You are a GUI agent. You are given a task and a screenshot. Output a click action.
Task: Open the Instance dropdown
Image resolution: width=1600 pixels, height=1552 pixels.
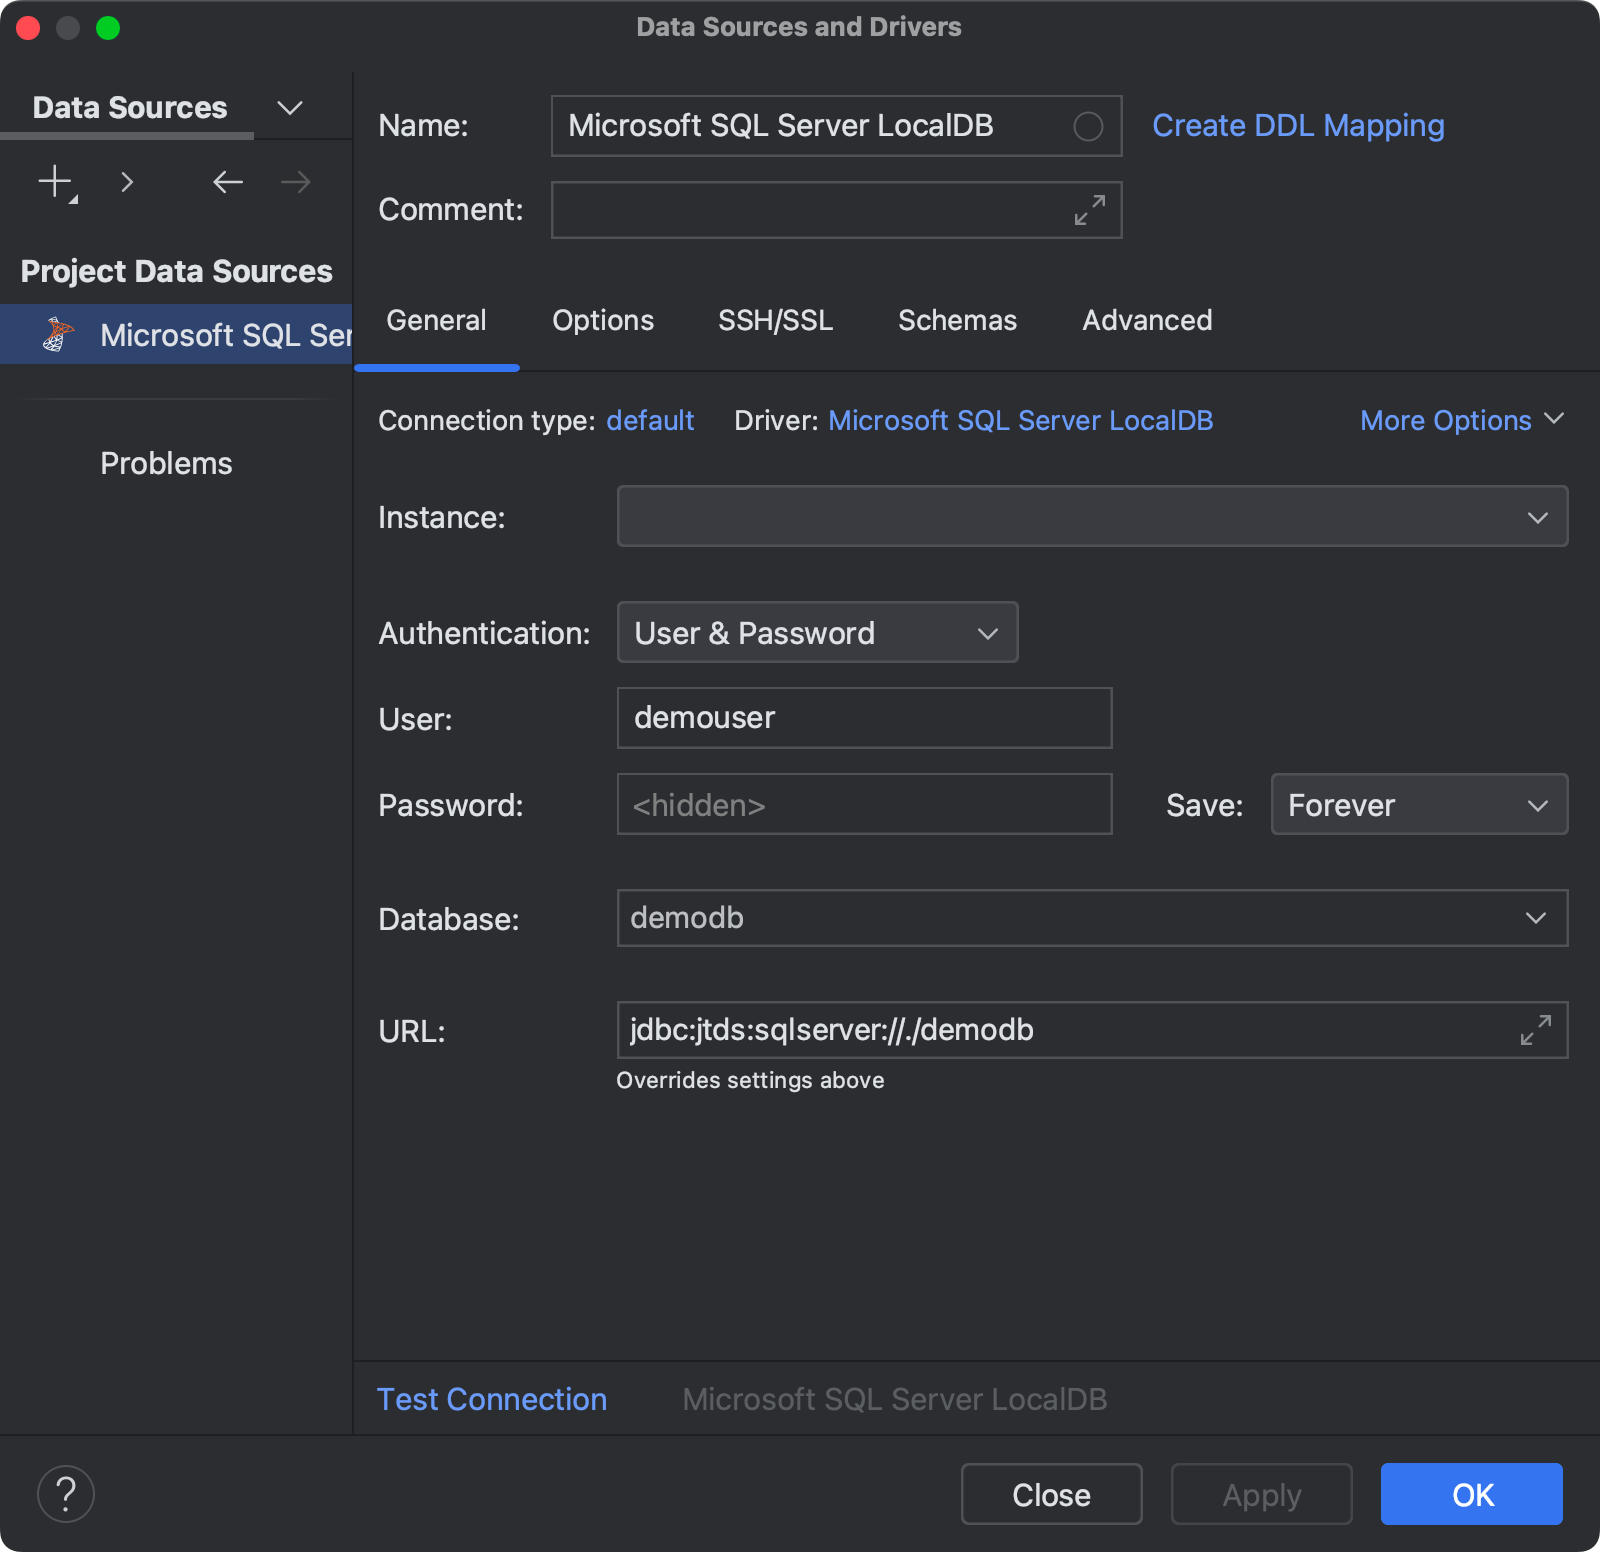tap(1537, 516)
